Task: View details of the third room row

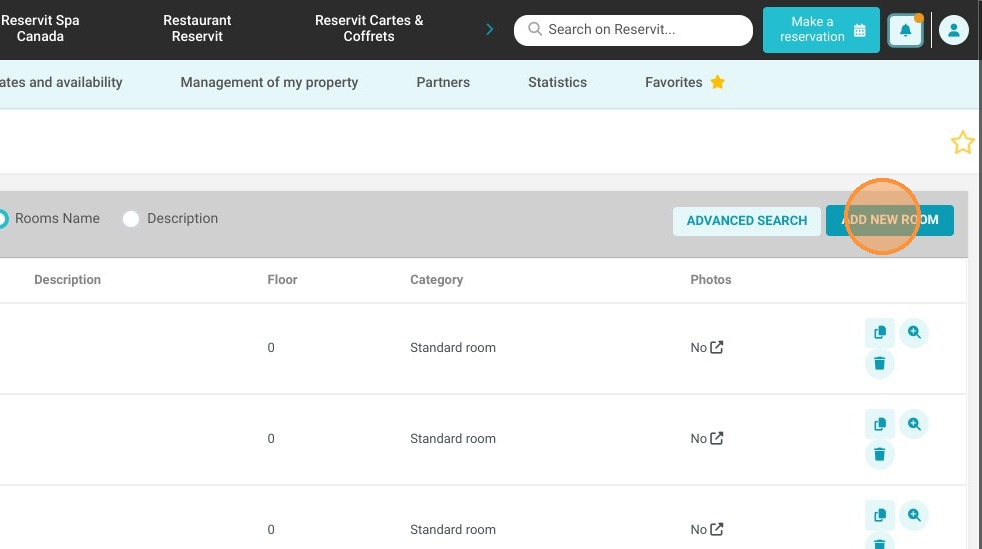Action: pyautogui.click(x=914, y=515)
